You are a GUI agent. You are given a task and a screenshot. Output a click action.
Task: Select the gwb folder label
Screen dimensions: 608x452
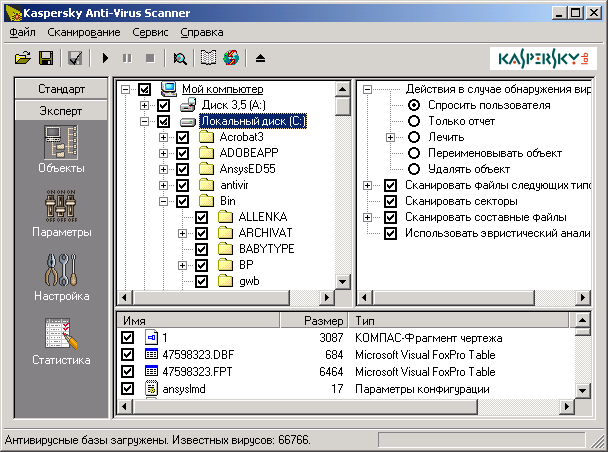(249, 281)
